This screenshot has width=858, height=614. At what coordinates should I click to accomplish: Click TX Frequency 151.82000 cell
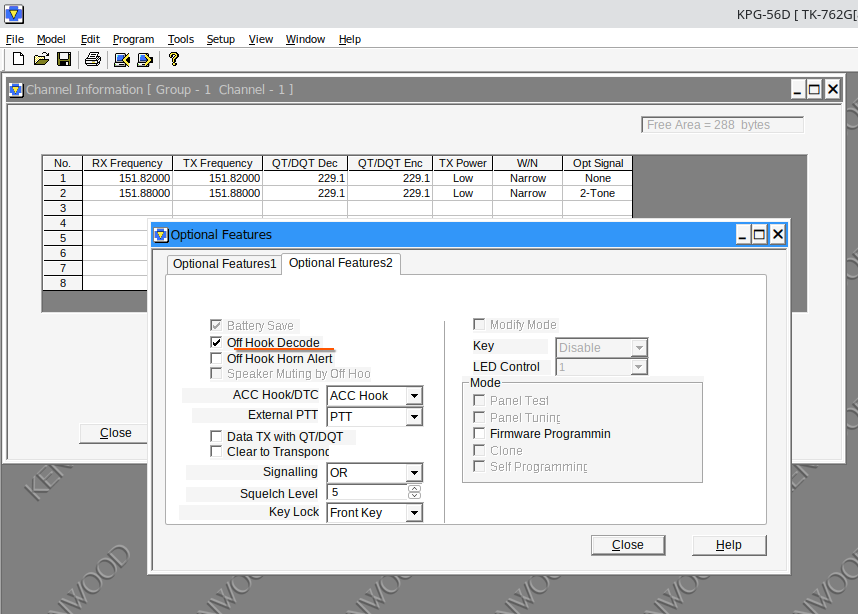[x=218, y=178]
